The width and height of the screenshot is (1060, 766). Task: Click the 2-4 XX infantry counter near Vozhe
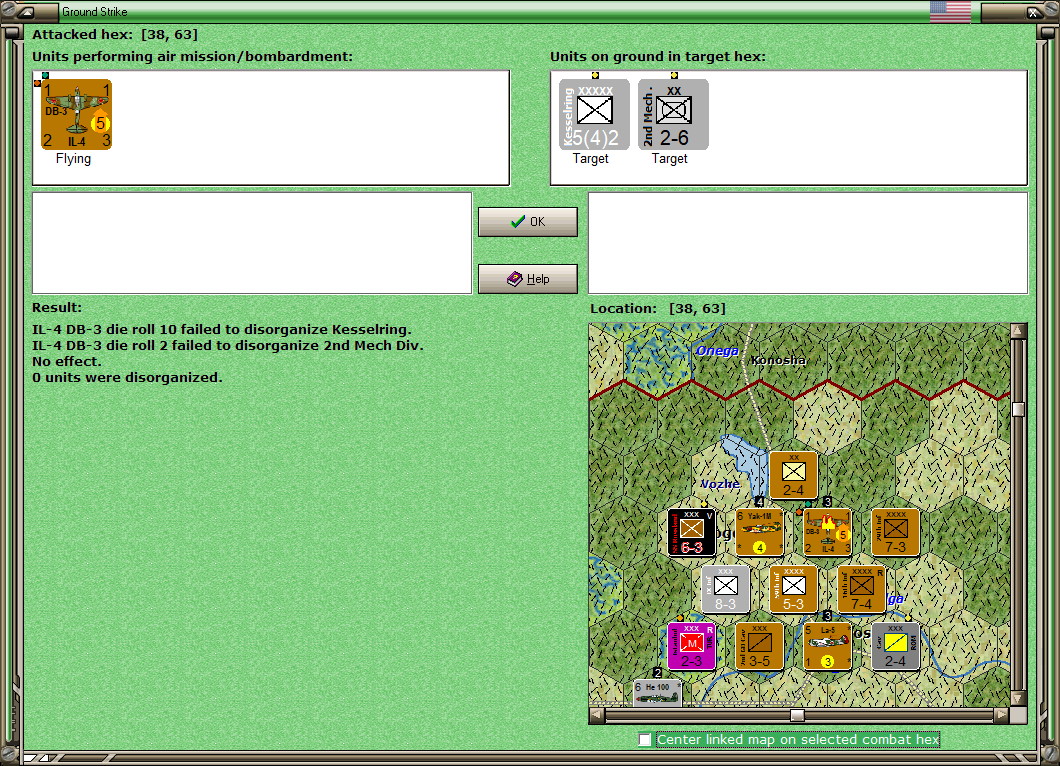(x=794, y=475)
